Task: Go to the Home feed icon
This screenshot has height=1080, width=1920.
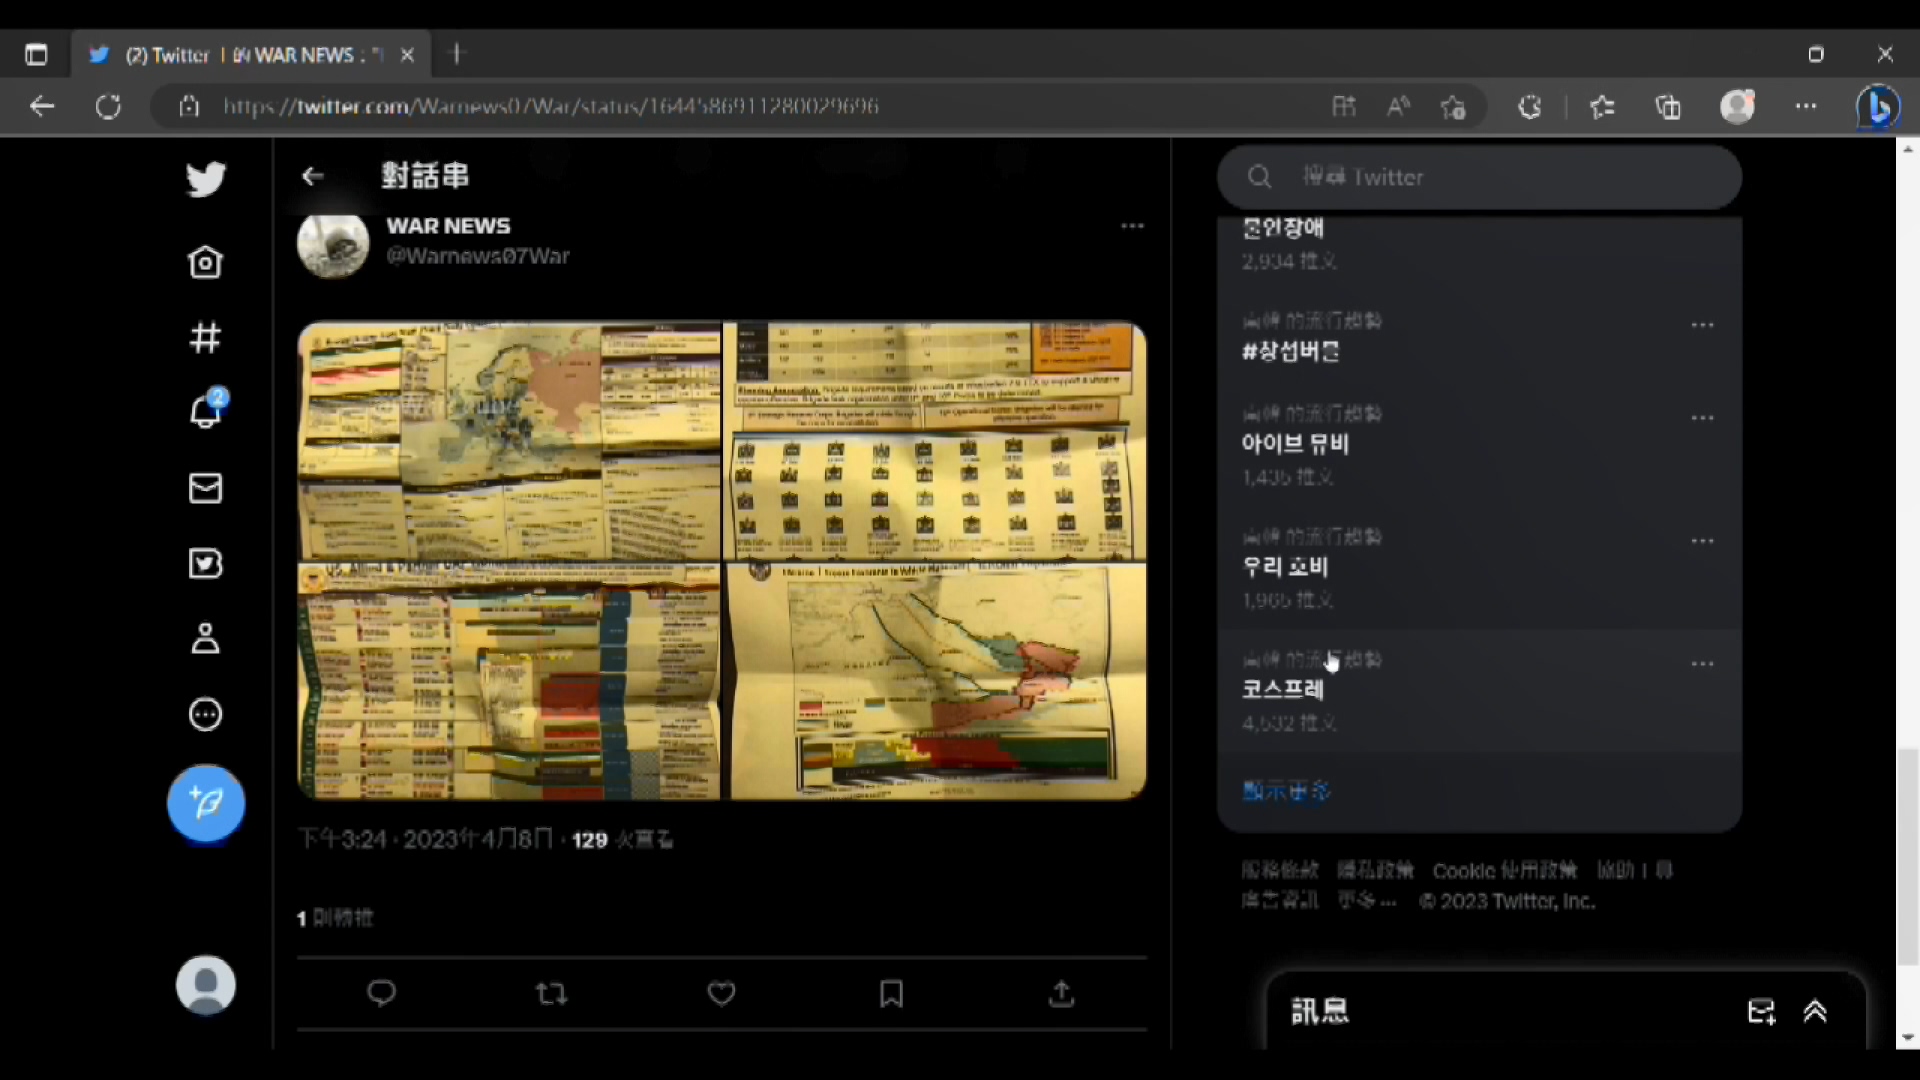Action: (x=205, y=262)
